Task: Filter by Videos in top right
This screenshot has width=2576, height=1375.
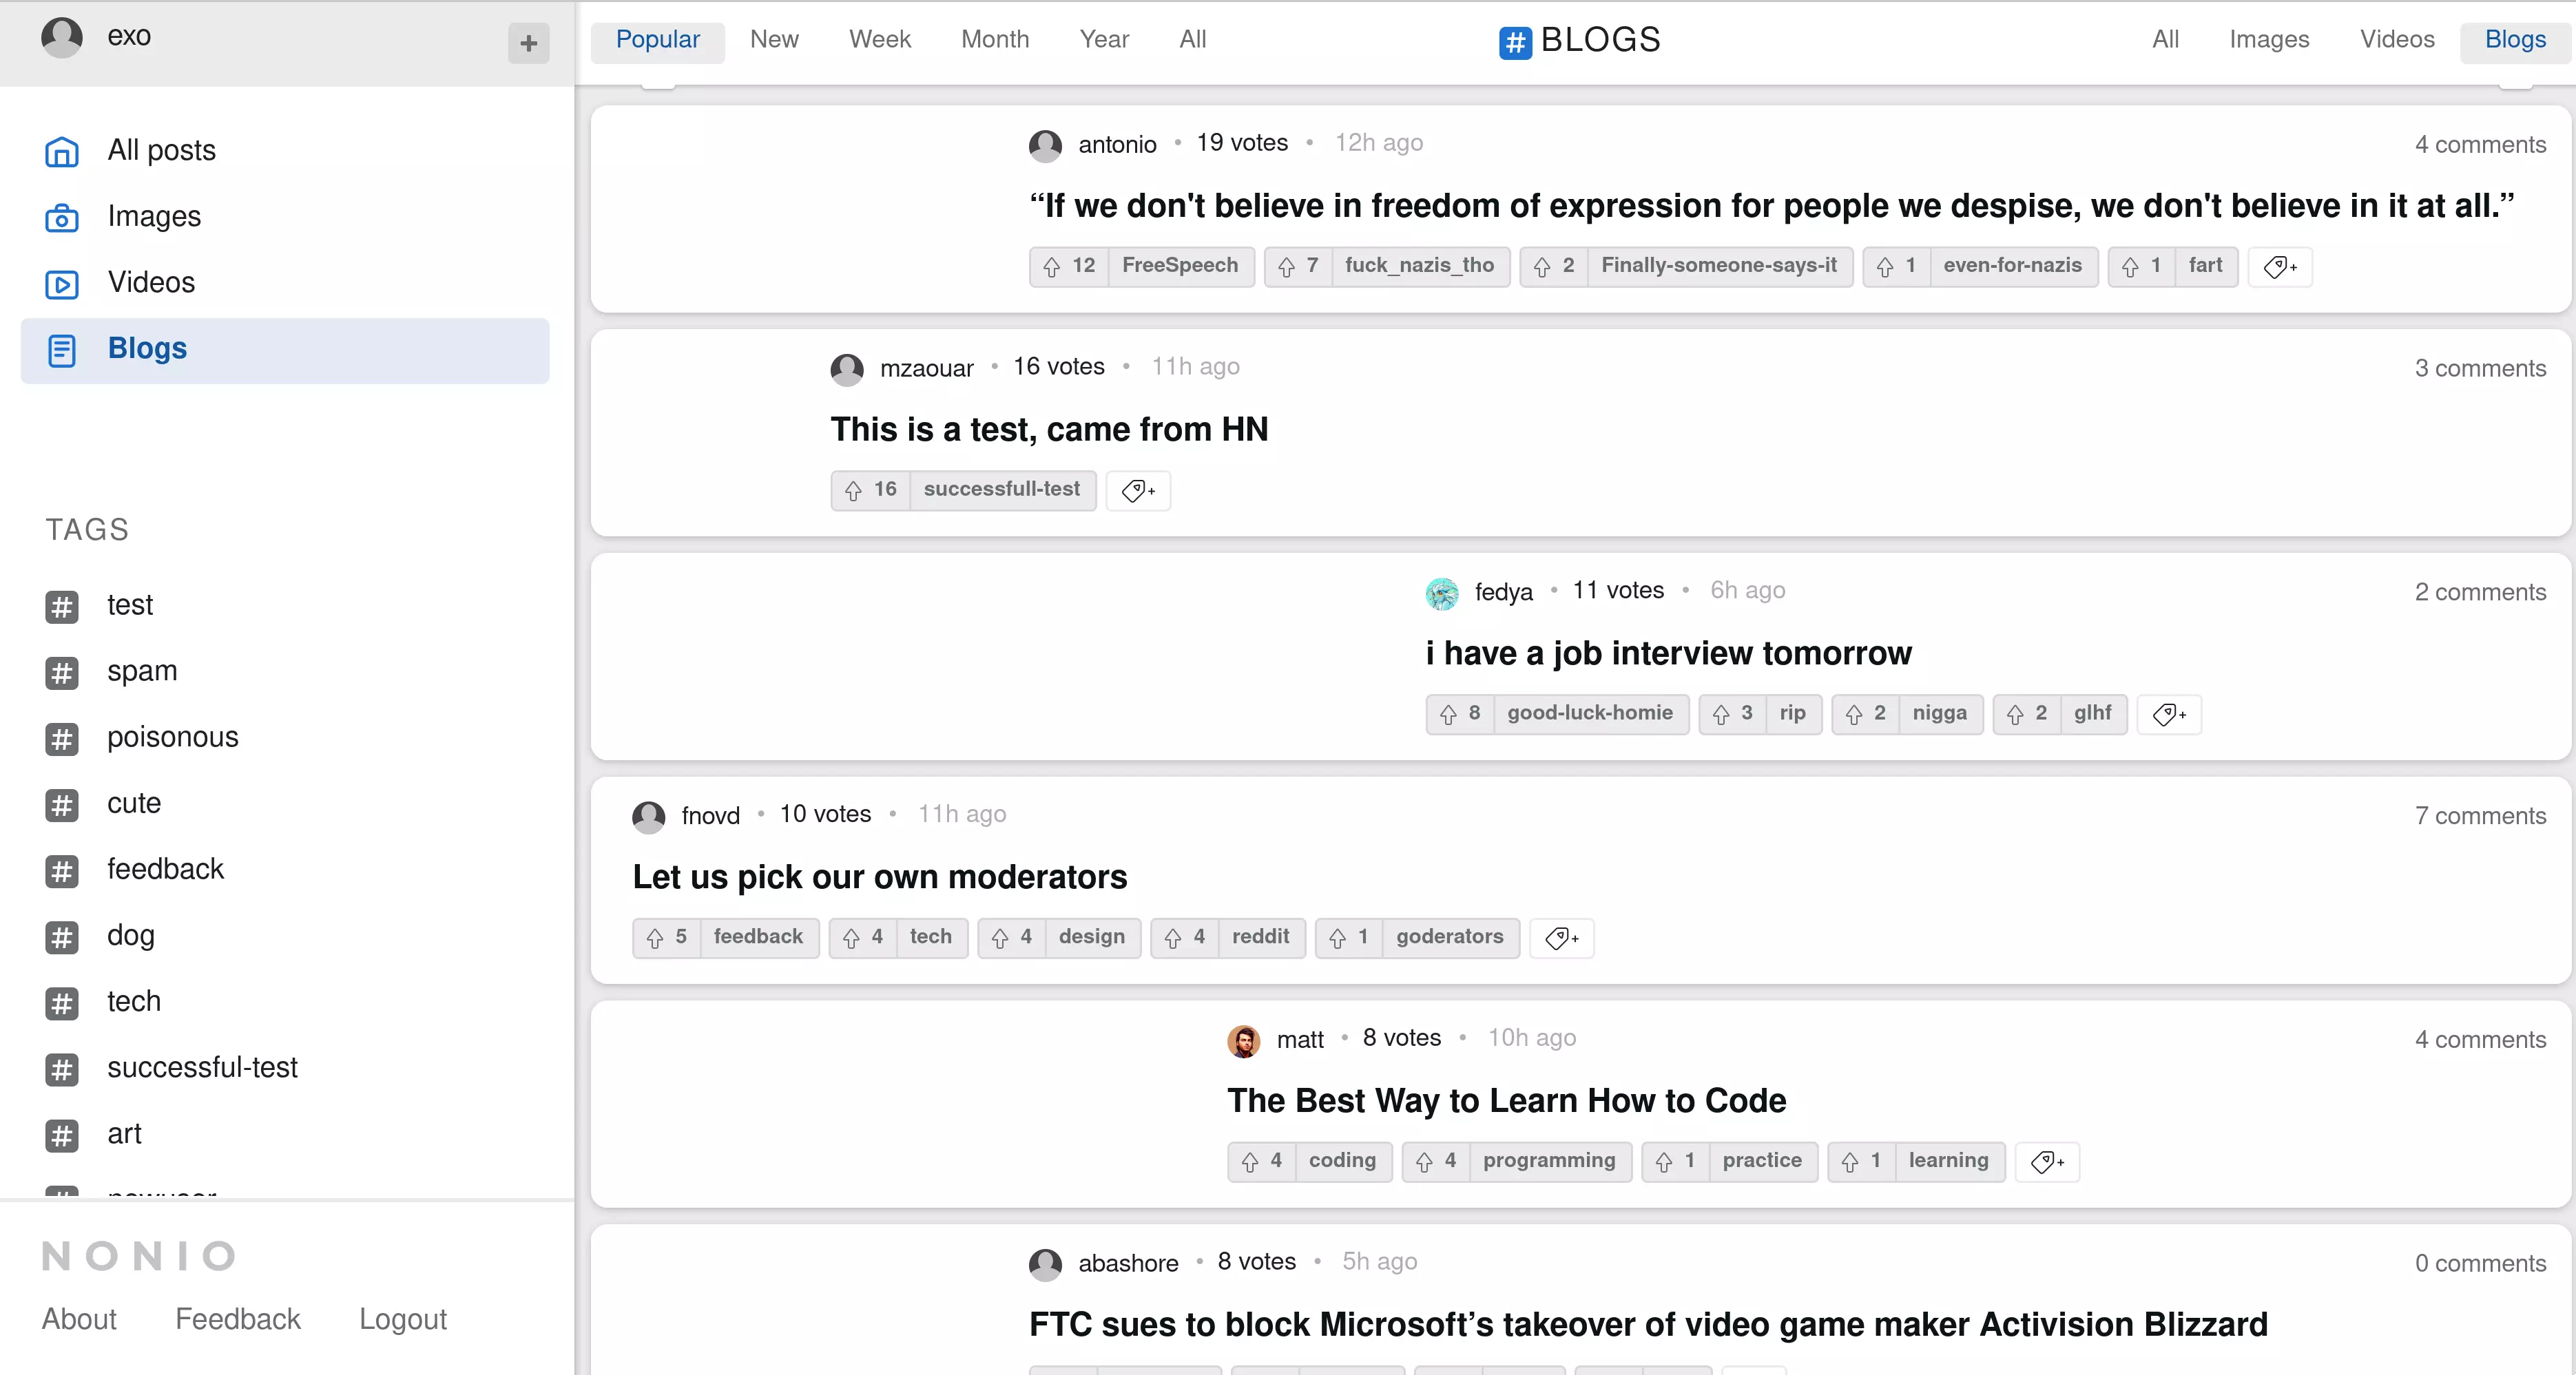Action: [2396, 40]
